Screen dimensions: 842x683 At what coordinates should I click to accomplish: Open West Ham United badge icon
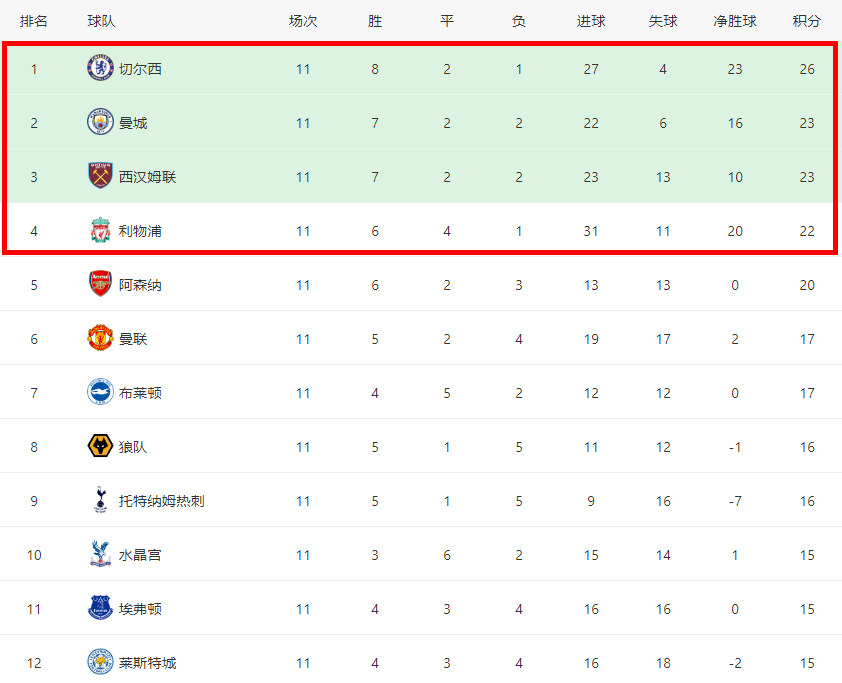(x=100, y=176)
